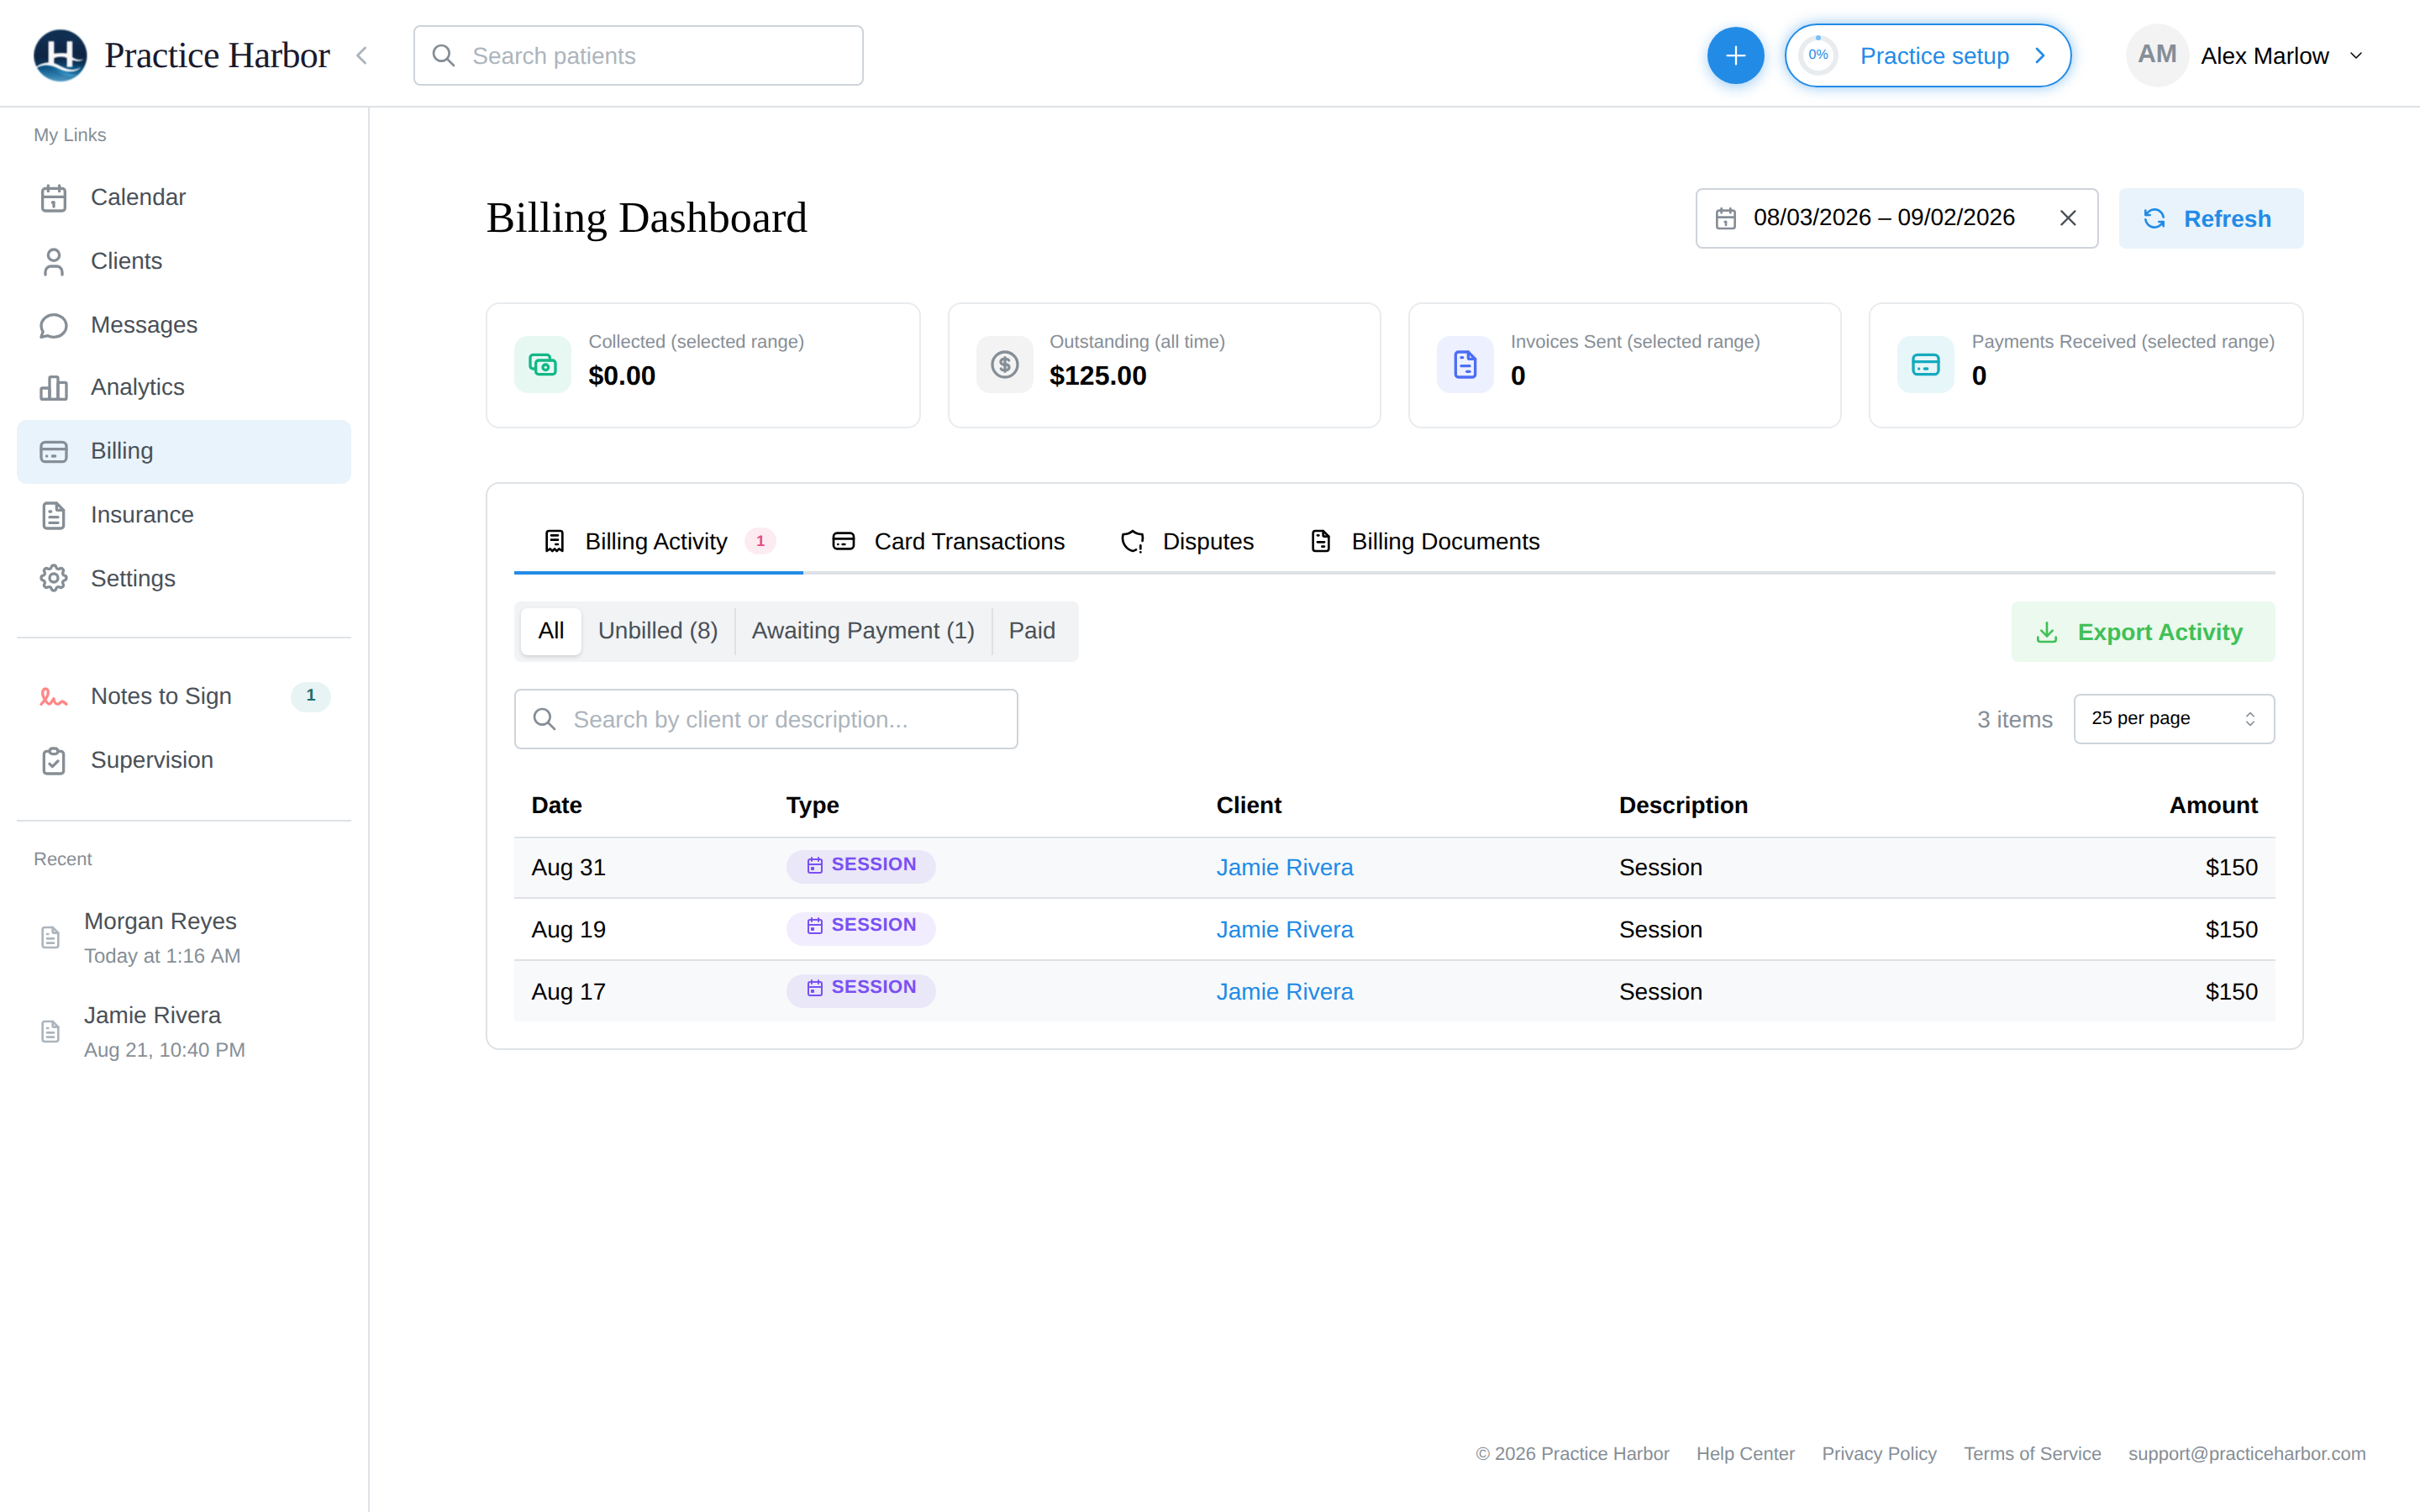2420x1512 pixels.
Task: Click SESSION badge in Aug 31 row
Action: coord(861,865)
